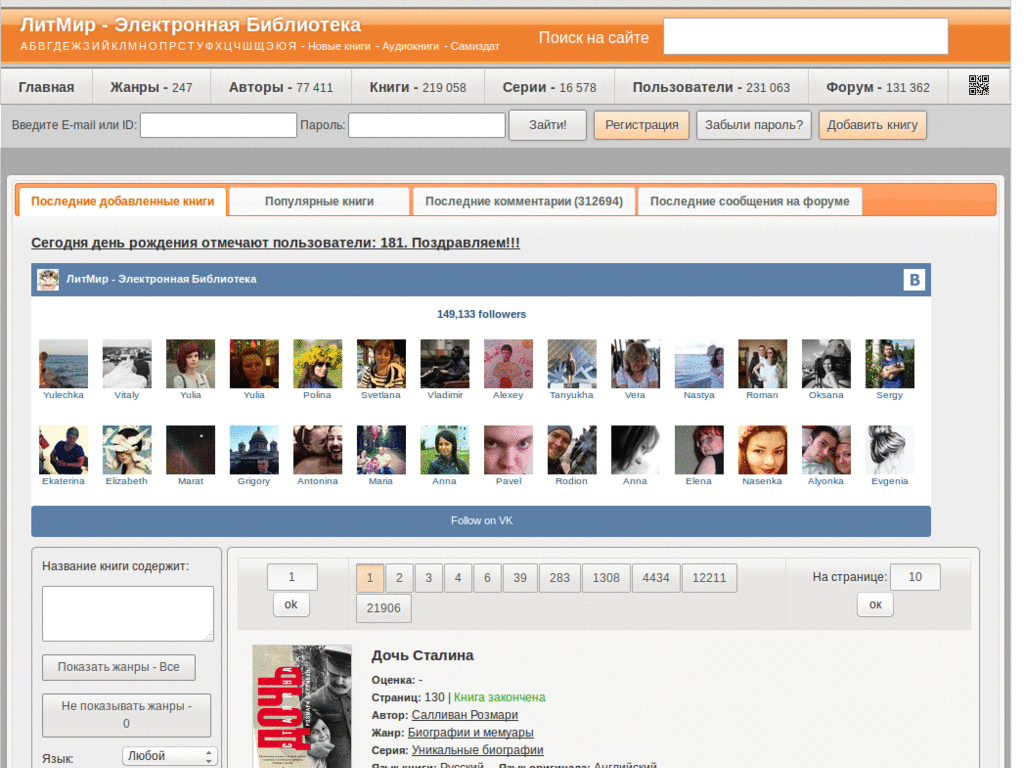Open Elizabeth's follower avatar
This screenshot has width=1024, height=768.
point(127,450)
